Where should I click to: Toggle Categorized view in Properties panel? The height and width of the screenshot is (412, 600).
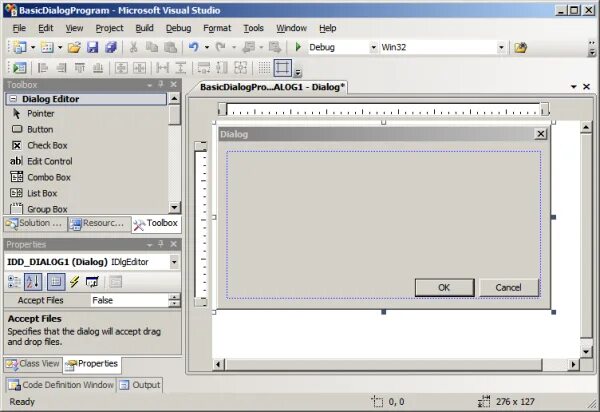pos(14,282)
